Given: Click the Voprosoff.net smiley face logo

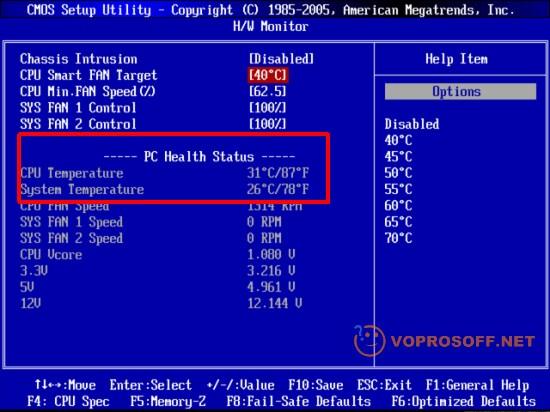Looking at the screenshot, I should [369, 340].
